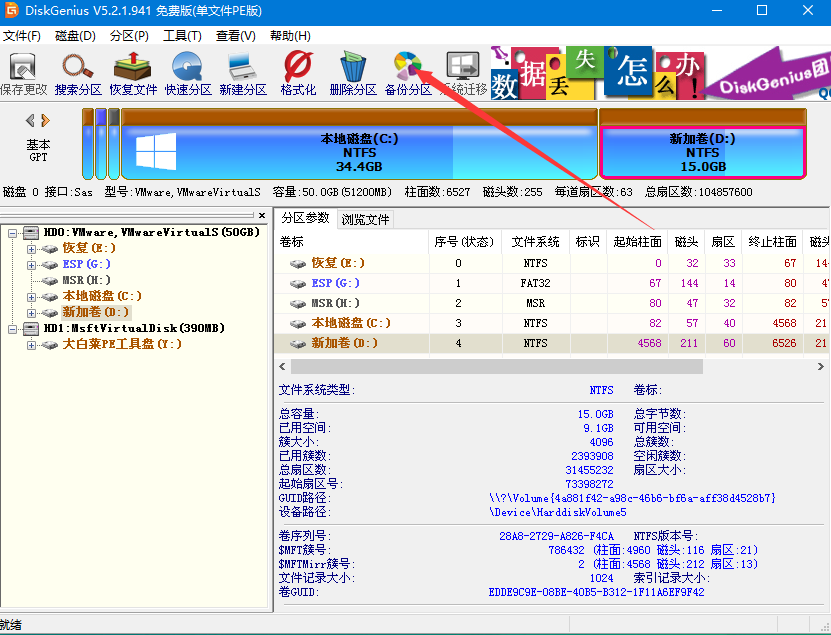Click the 卷标 column header
831x635 pixels.
(351, 242)
